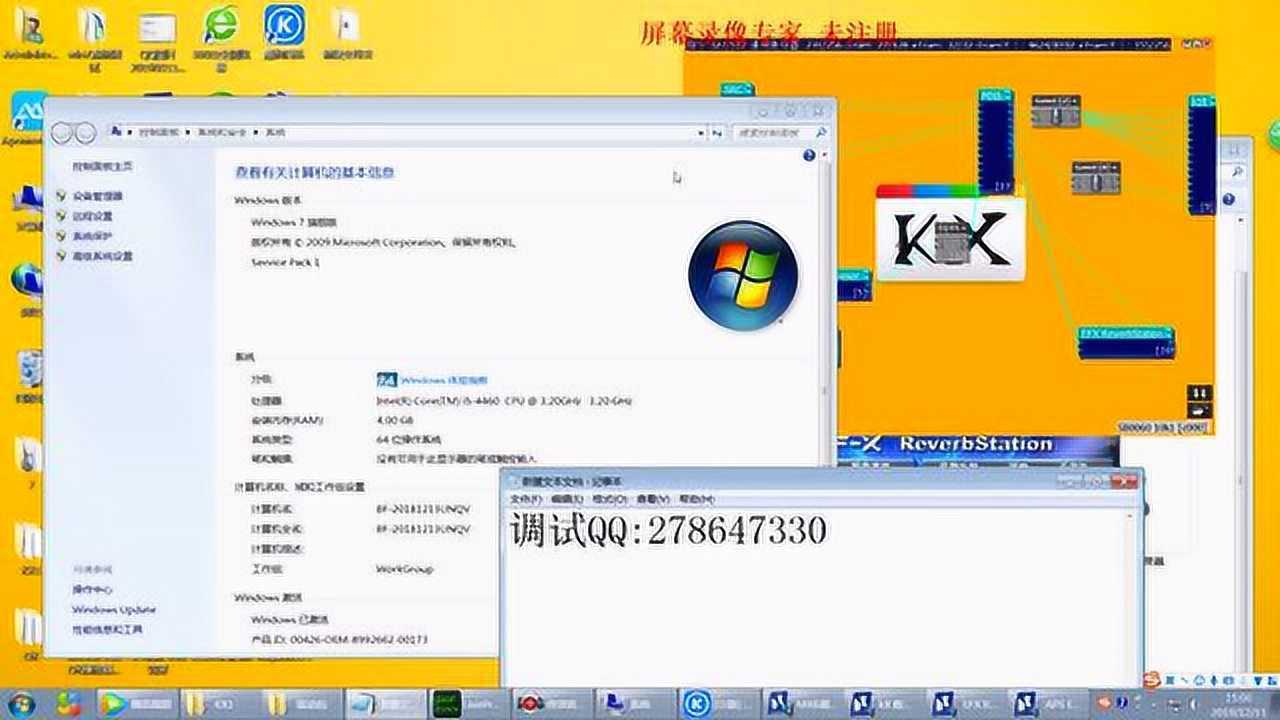Select the lower gray fader module in kX DSP
The image size is (1280, 720).
pyautogui.click(x=1096, y=178)
